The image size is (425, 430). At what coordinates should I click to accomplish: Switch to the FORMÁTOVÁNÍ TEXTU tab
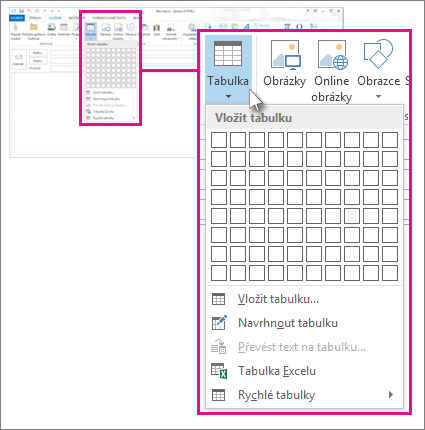109,18
